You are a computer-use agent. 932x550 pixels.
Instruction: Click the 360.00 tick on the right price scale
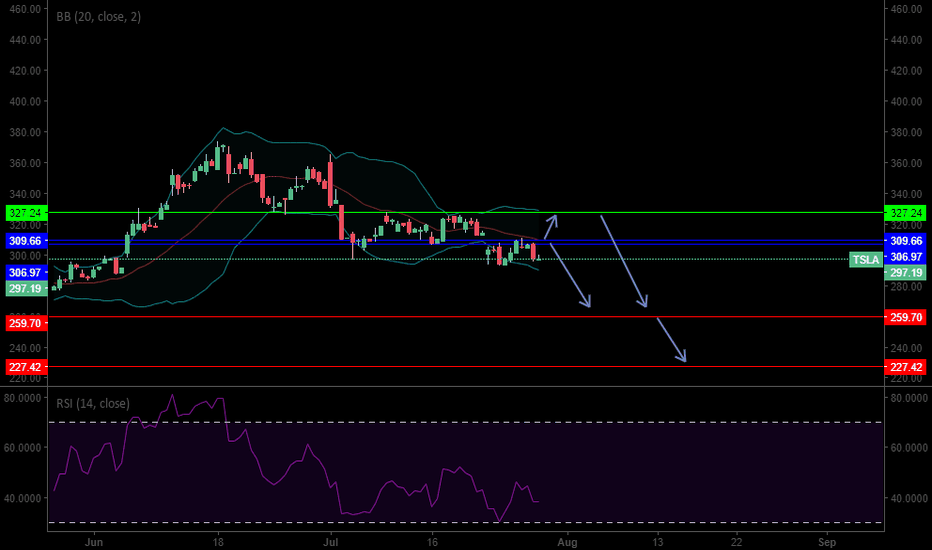coord(906,163)
